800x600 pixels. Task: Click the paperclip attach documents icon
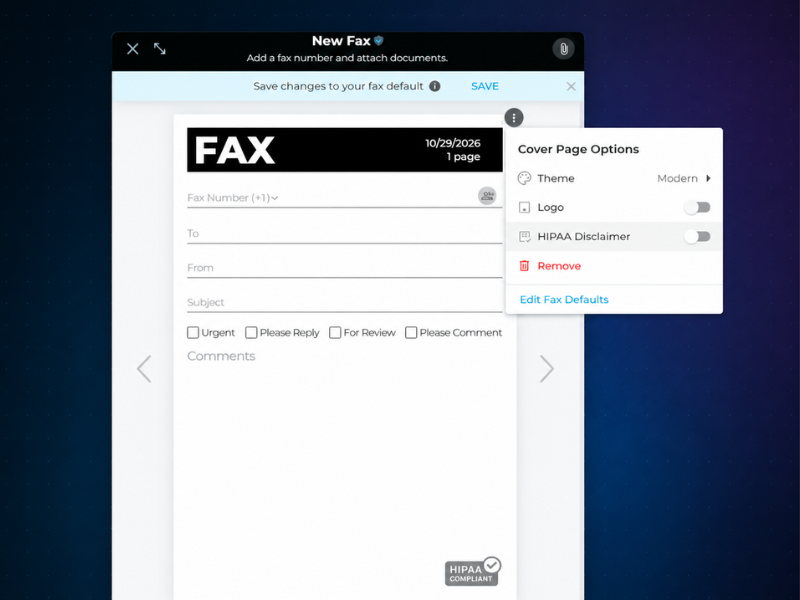tap(563, 49)
